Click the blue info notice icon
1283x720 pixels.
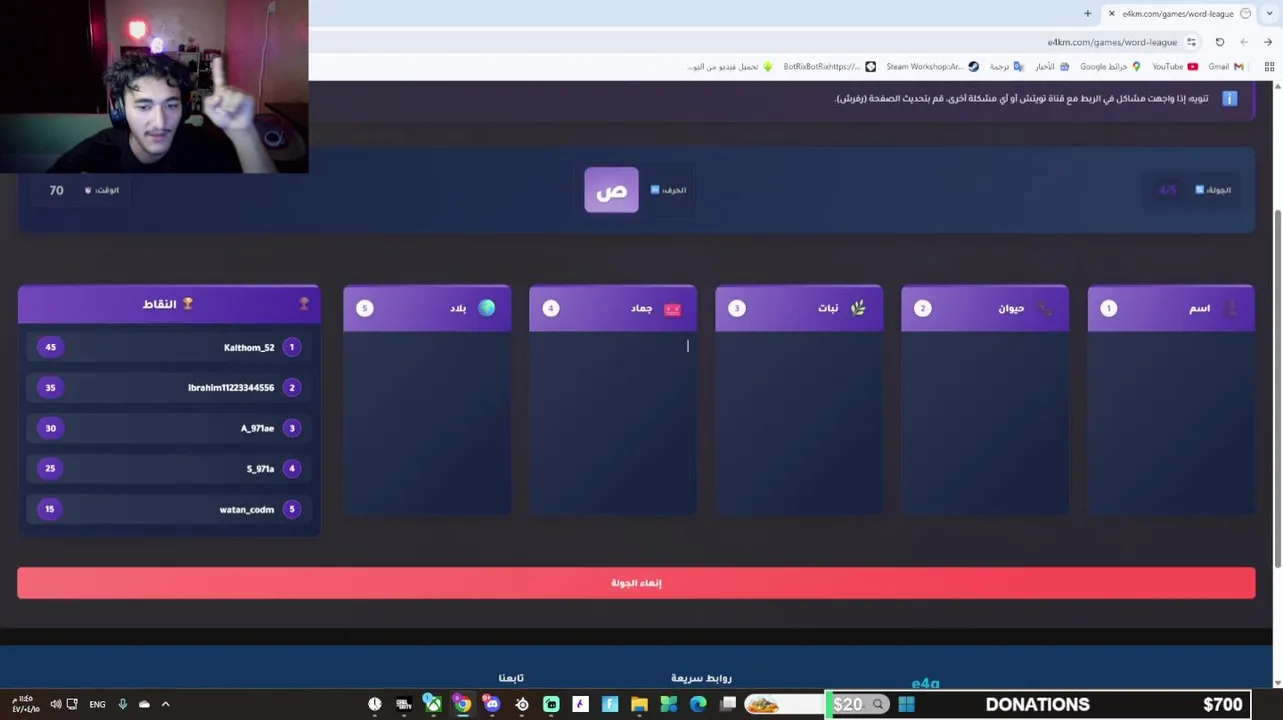coord(1229,98)
